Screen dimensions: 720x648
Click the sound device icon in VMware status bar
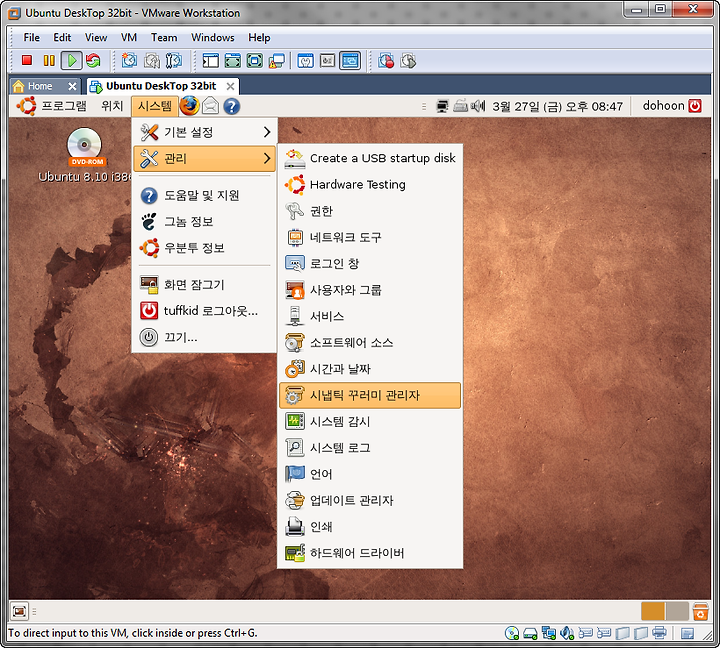(x=568, y=633)
